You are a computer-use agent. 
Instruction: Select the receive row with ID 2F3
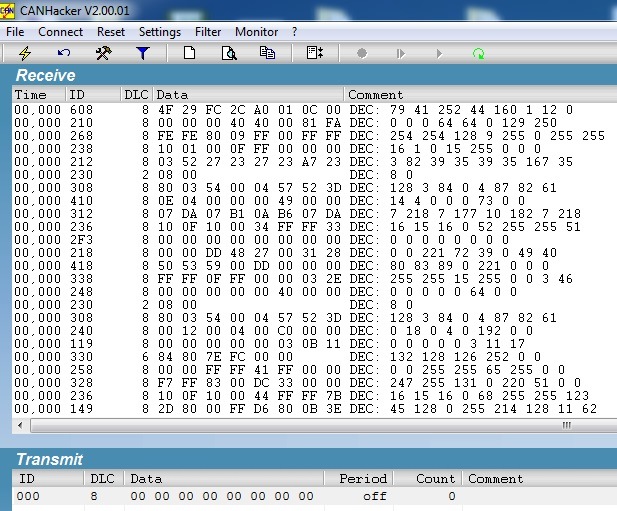(314, 240)
